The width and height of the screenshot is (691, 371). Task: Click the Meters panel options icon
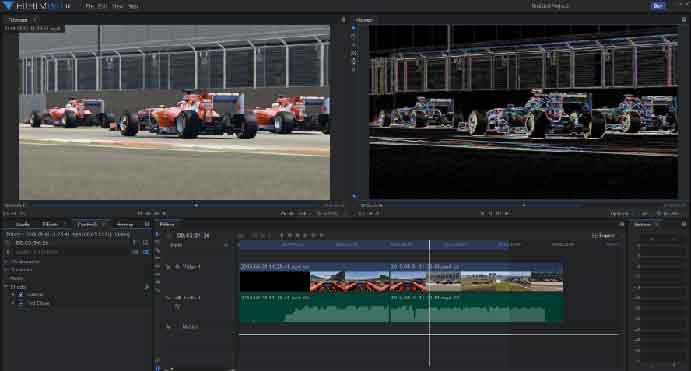pos(684,224)
